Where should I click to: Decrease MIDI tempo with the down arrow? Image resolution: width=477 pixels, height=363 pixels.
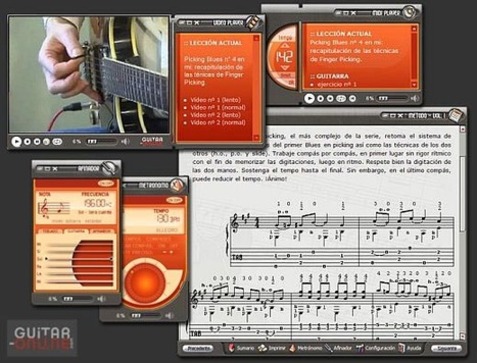(x=286, y=68)
